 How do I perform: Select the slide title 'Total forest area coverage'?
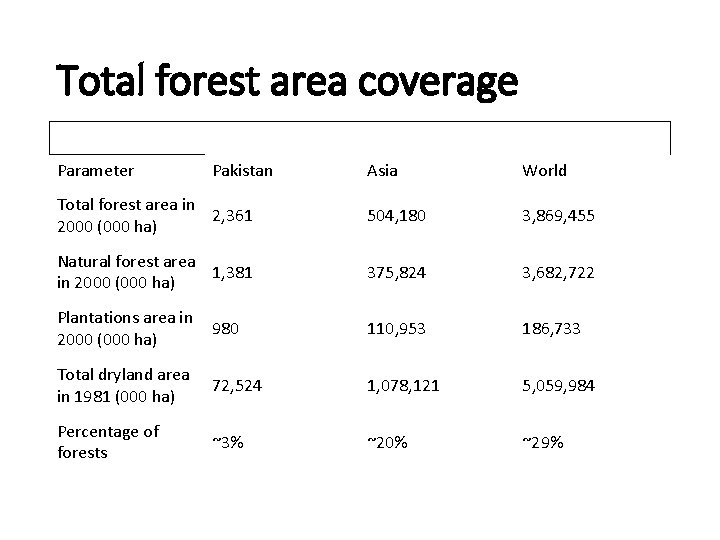(287, 81)
